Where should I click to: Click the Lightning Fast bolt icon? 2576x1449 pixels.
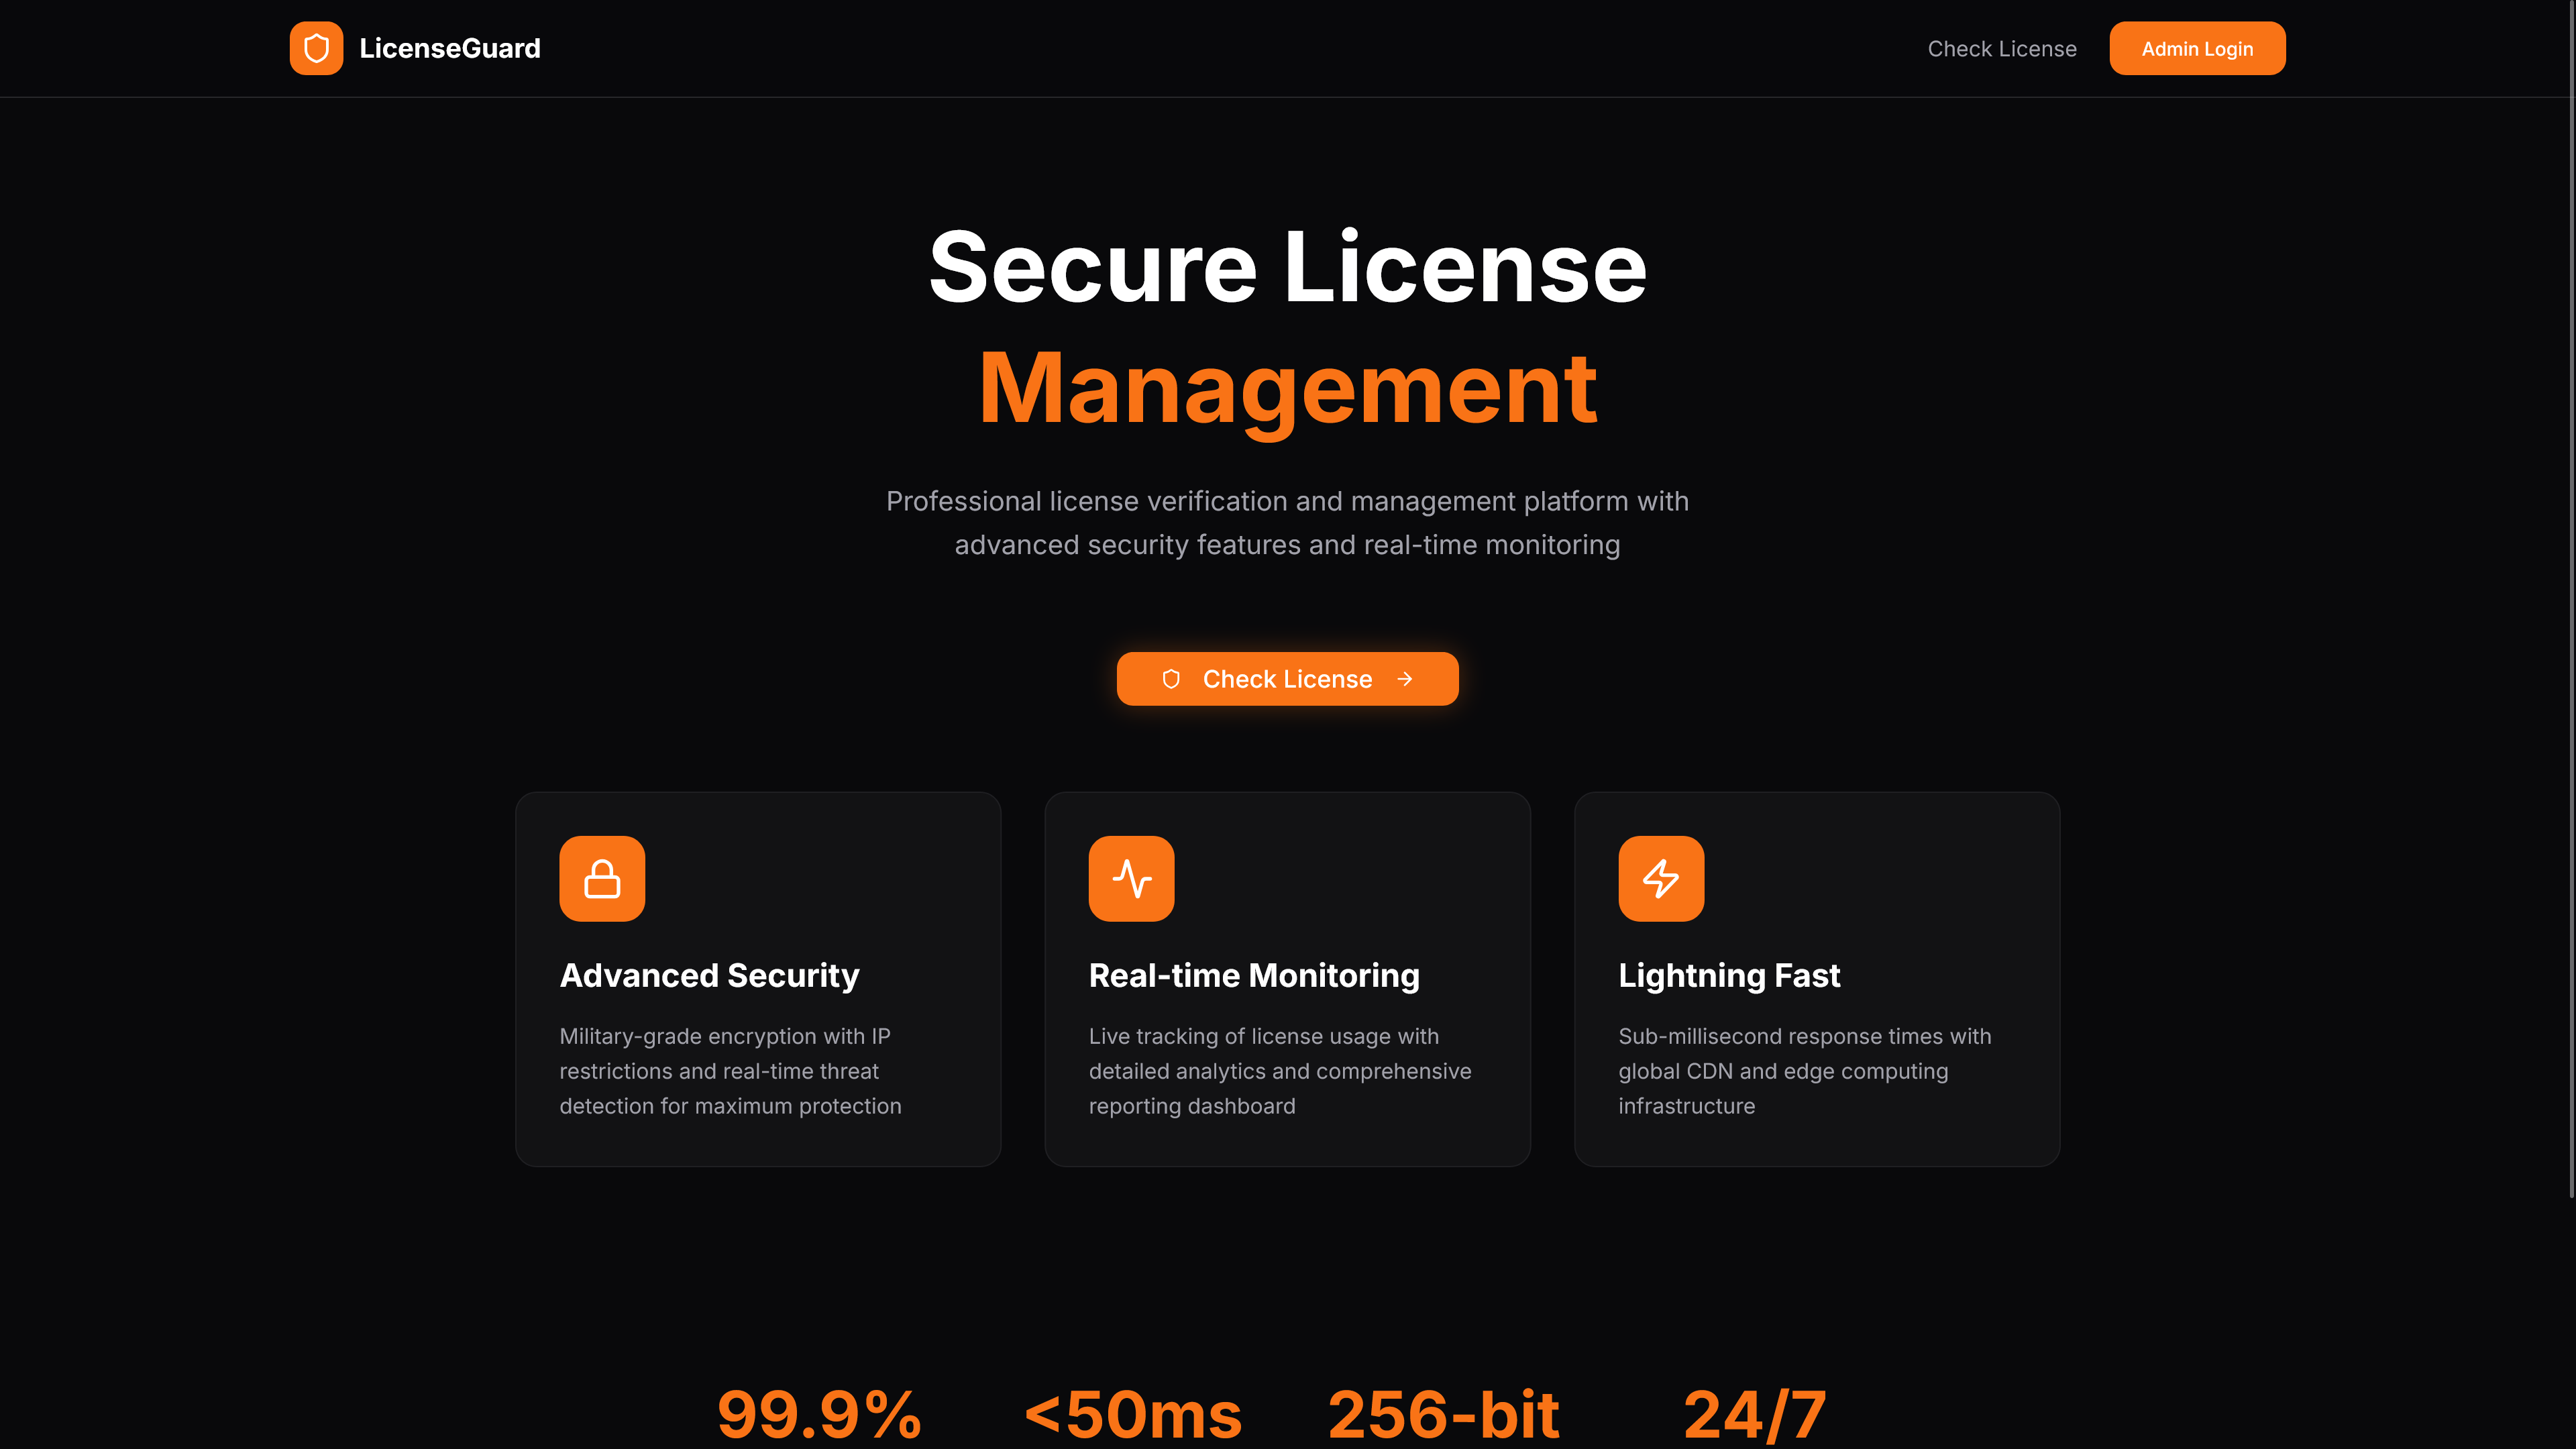[1661, 878]
